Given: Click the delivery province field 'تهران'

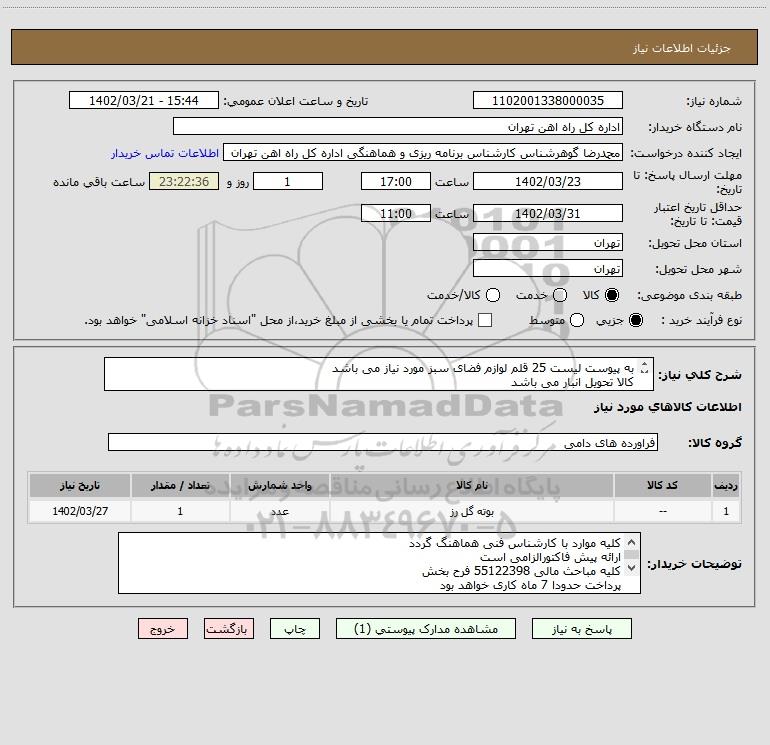Looking at the screenshot, I should (x=548, y=243).
